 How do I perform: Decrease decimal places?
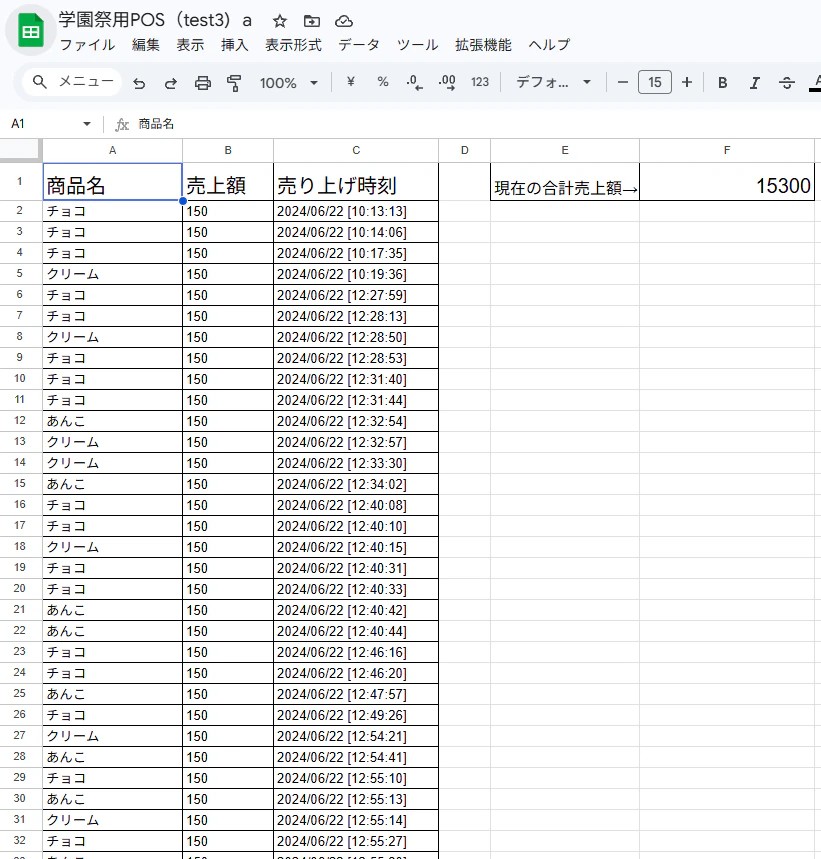click(414, 83)
